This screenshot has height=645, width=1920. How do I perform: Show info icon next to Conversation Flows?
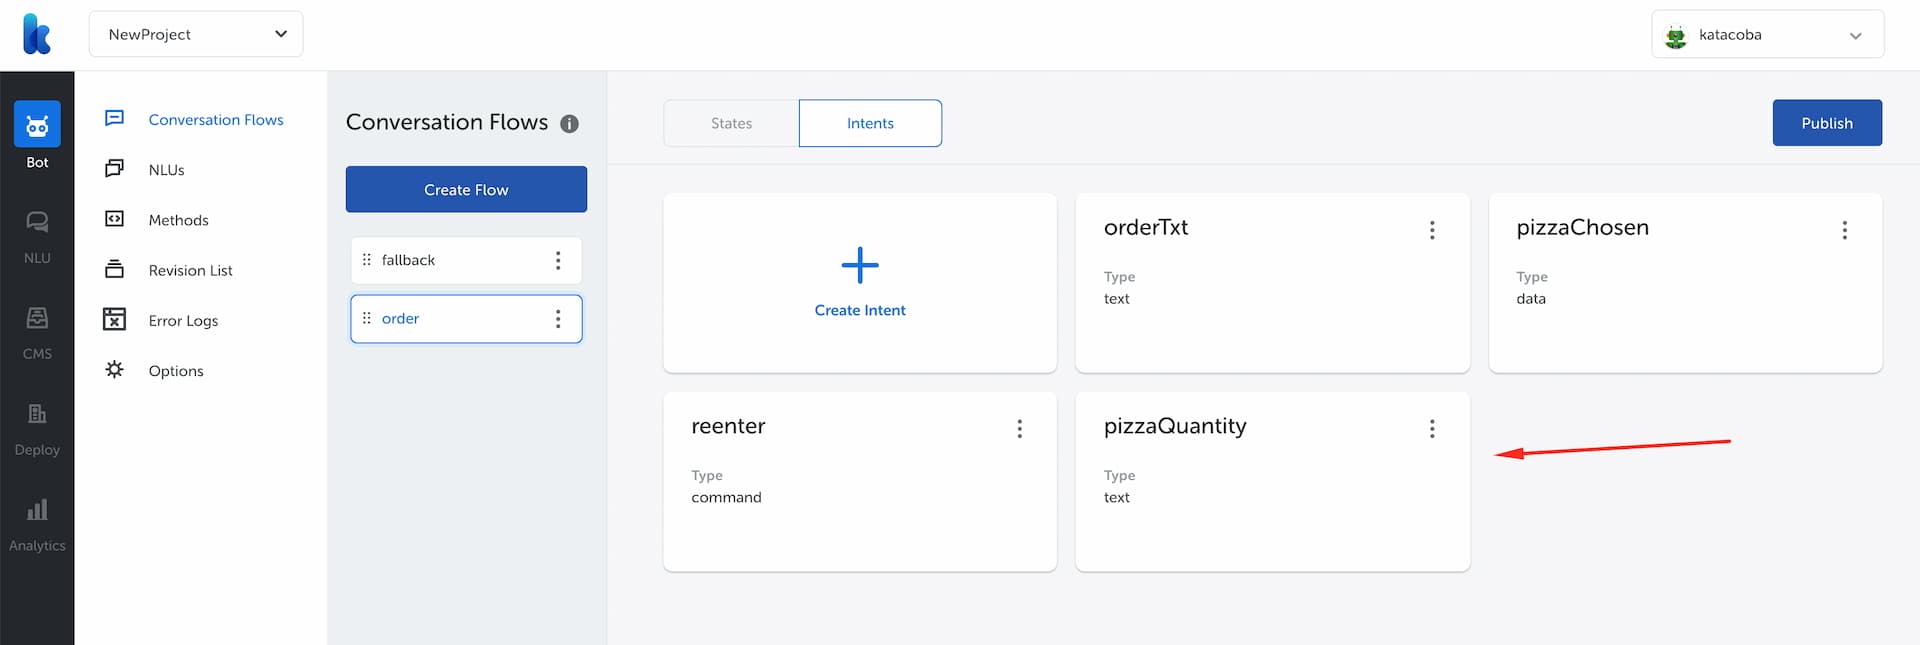click(569, 124)
